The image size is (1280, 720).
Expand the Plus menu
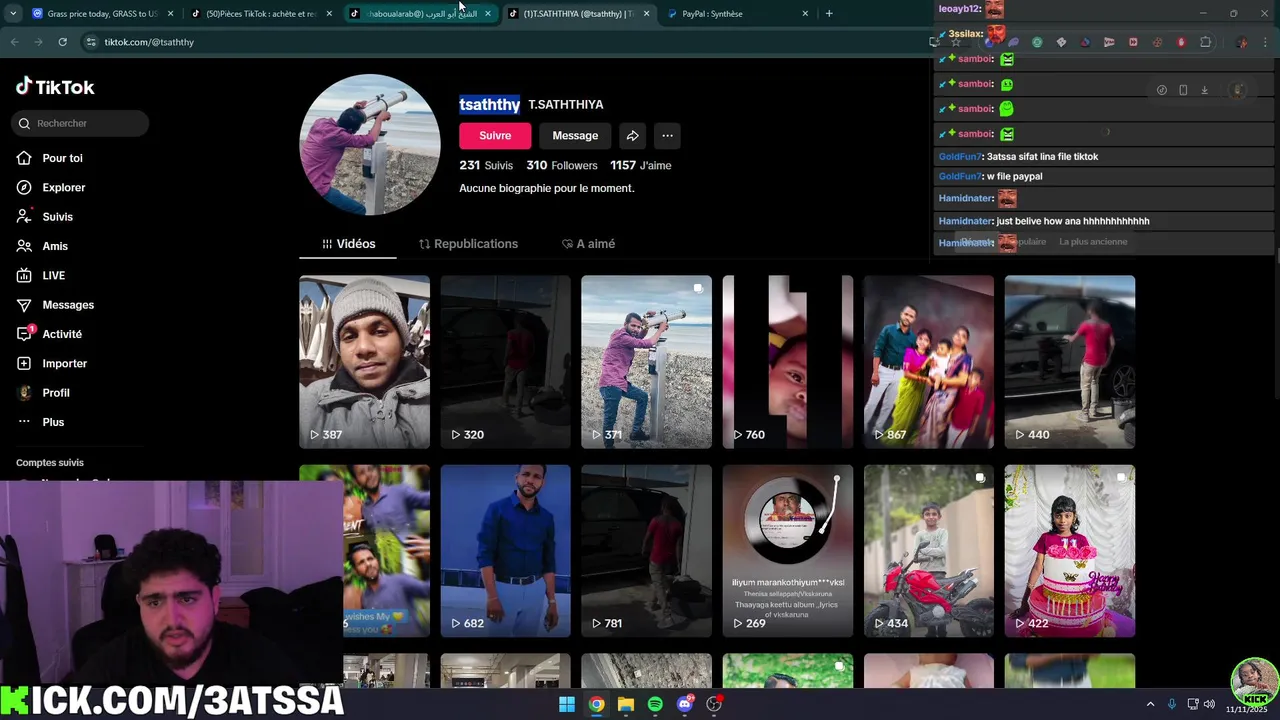point(53,422)
